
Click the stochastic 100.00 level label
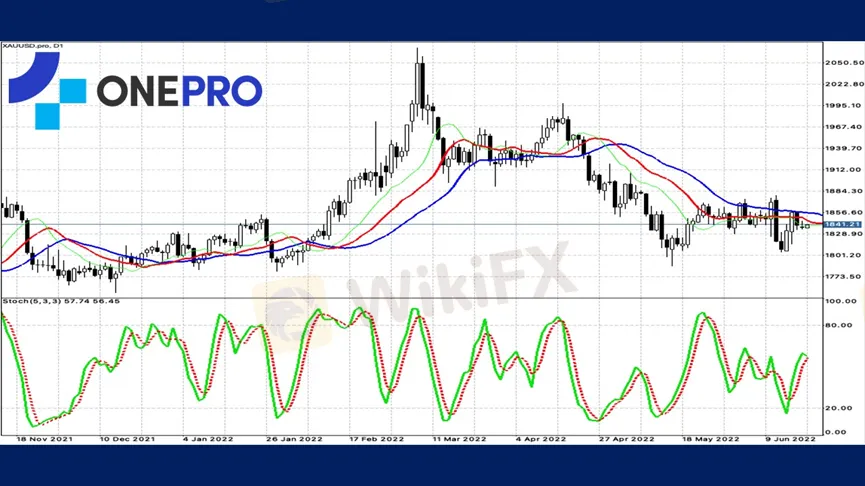[842, 301]
